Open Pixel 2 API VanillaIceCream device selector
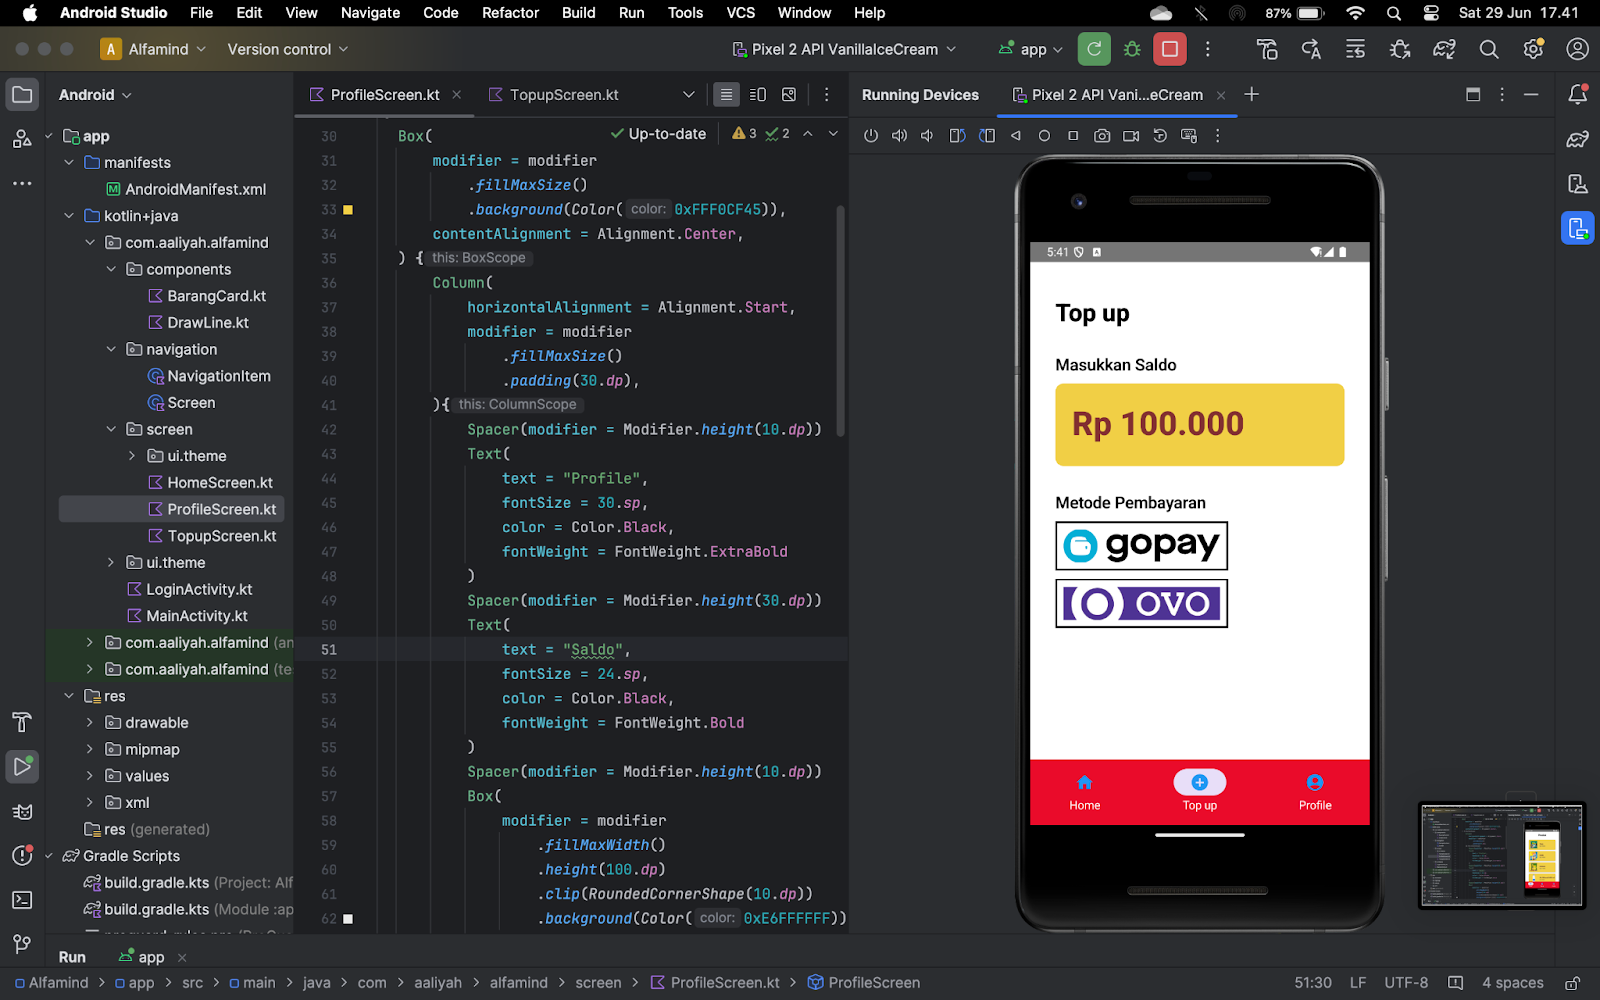Image resolution: width=1600 pixels, height=1000 pixels. (845, 49)
